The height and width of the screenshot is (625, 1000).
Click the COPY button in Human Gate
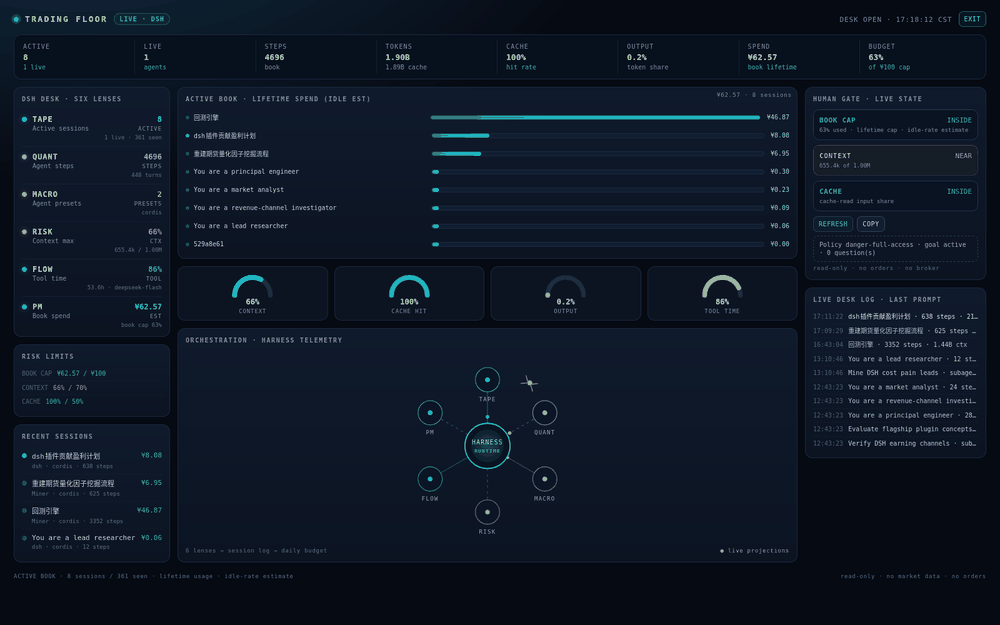click(x=871, y=224)
